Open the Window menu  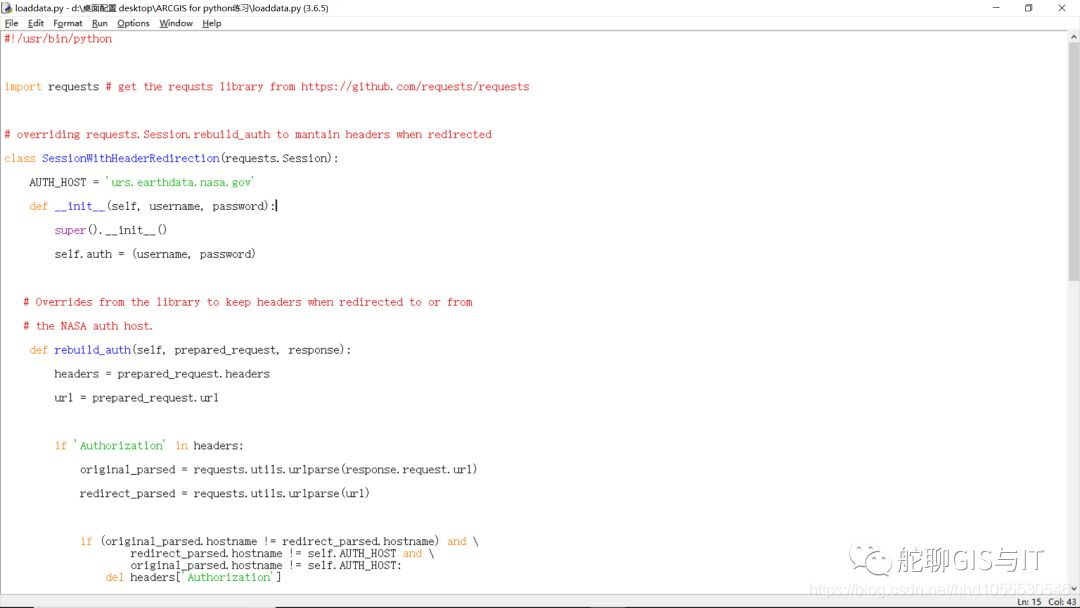tap(176, 23)
